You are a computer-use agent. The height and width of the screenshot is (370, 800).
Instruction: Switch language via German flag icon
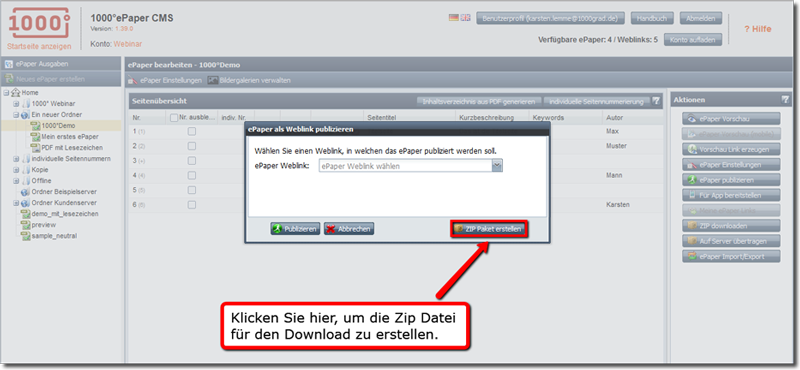454,18
